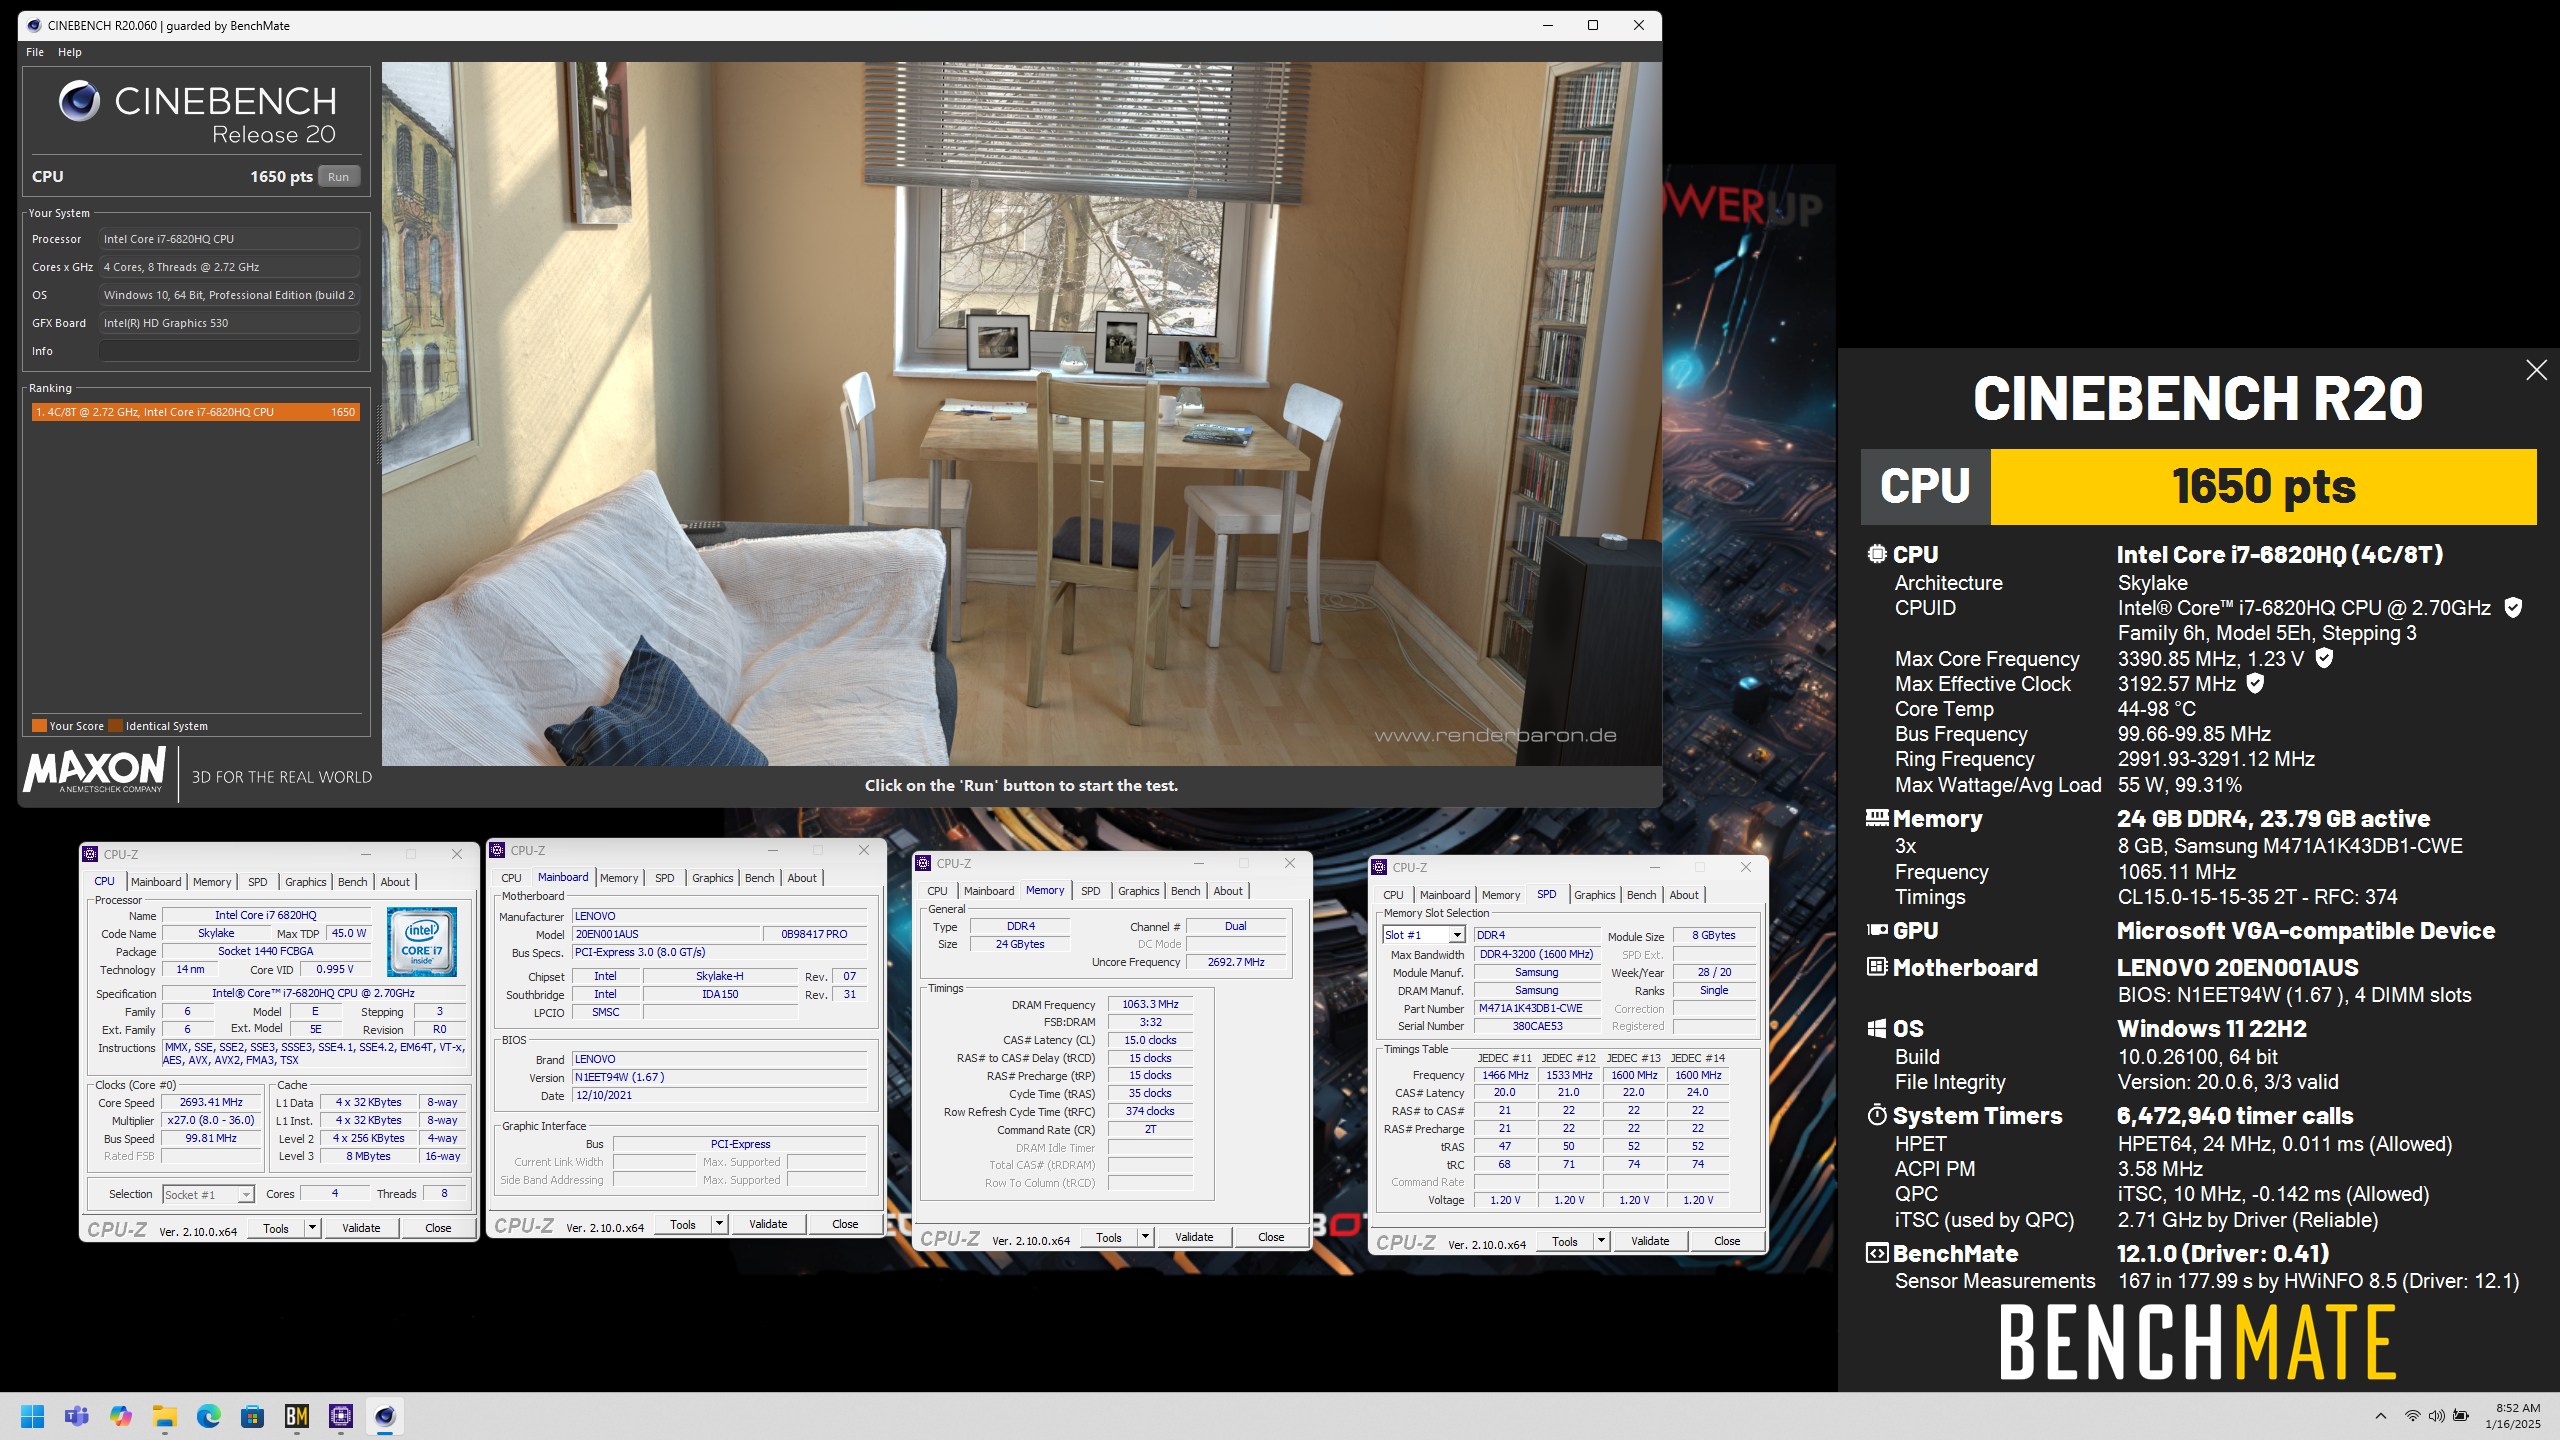Click the GFX Board field in Cinebench
This screenshot has width=2560, height=1440.
click(229, 323)
